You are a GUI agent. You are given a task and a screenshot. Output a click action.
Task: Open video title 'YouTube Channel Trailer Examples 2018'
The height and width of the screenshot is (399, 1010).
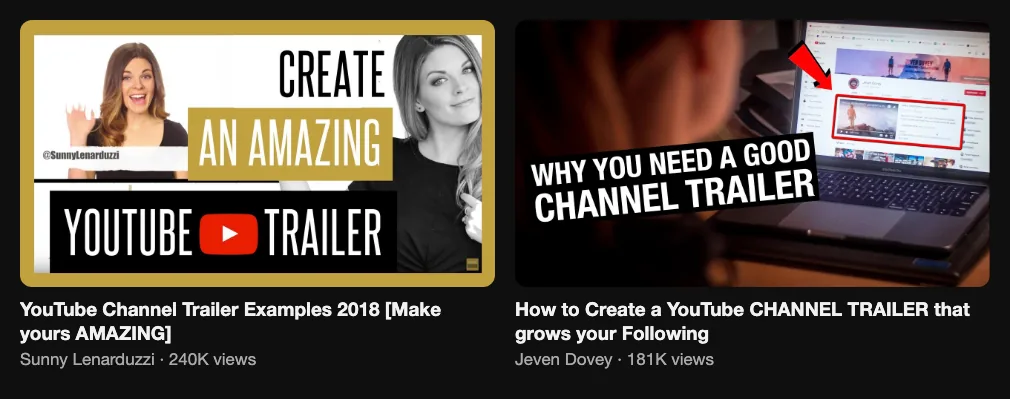231,322
